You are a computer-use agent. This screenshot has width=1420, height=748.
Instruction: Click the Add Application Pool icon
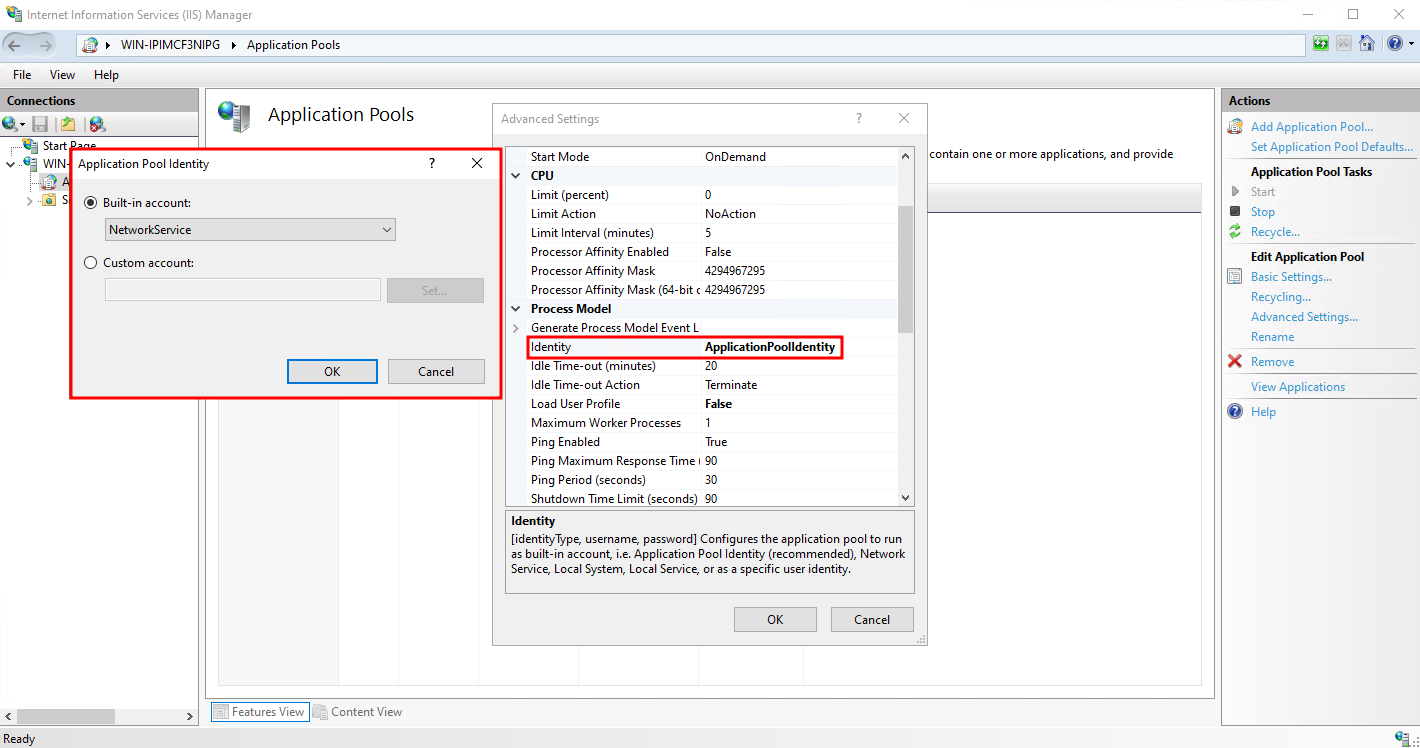pyautogui.click(x=1235, y=127)
